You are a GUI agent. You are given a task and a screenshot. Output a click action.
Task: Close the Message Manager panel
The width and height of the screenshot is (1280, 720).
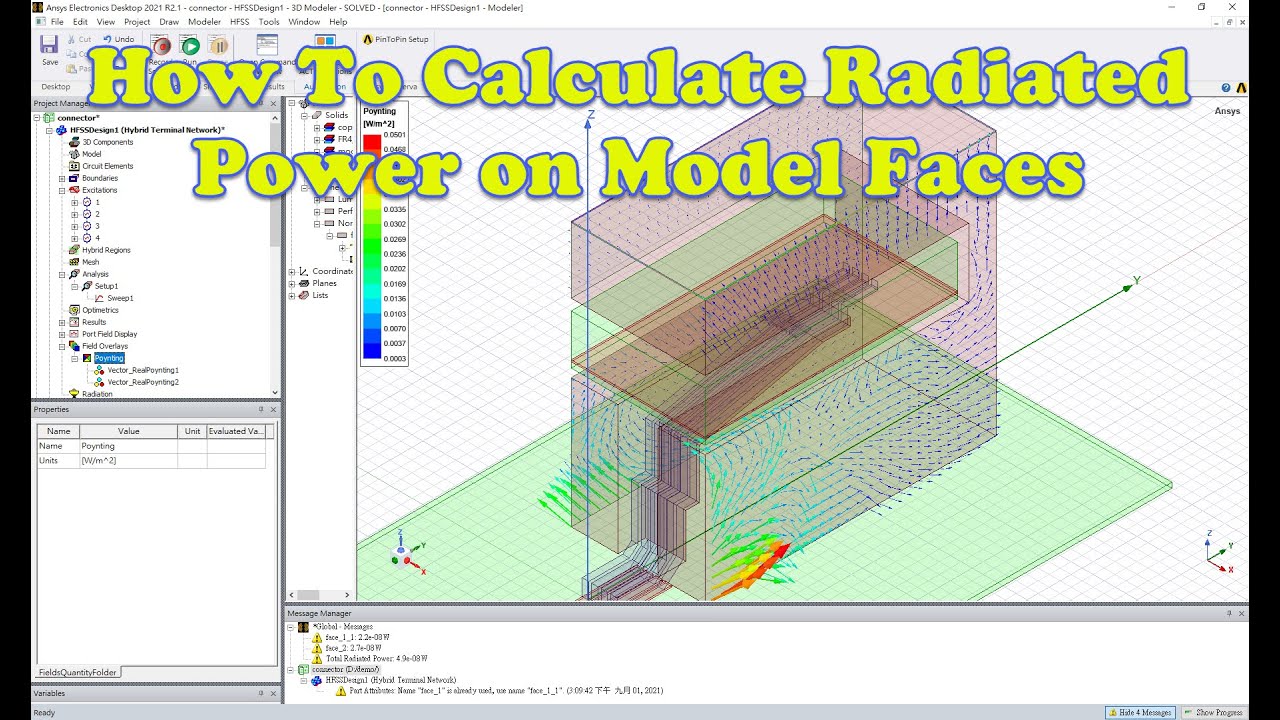tap(1242, 613)
